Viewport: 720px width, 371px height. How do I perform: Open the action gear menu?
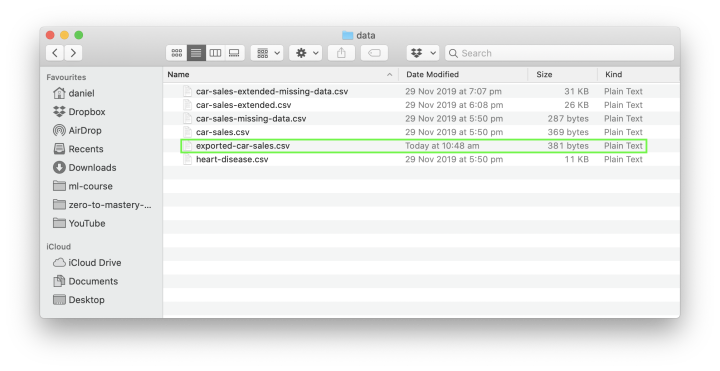click(306, 53)
